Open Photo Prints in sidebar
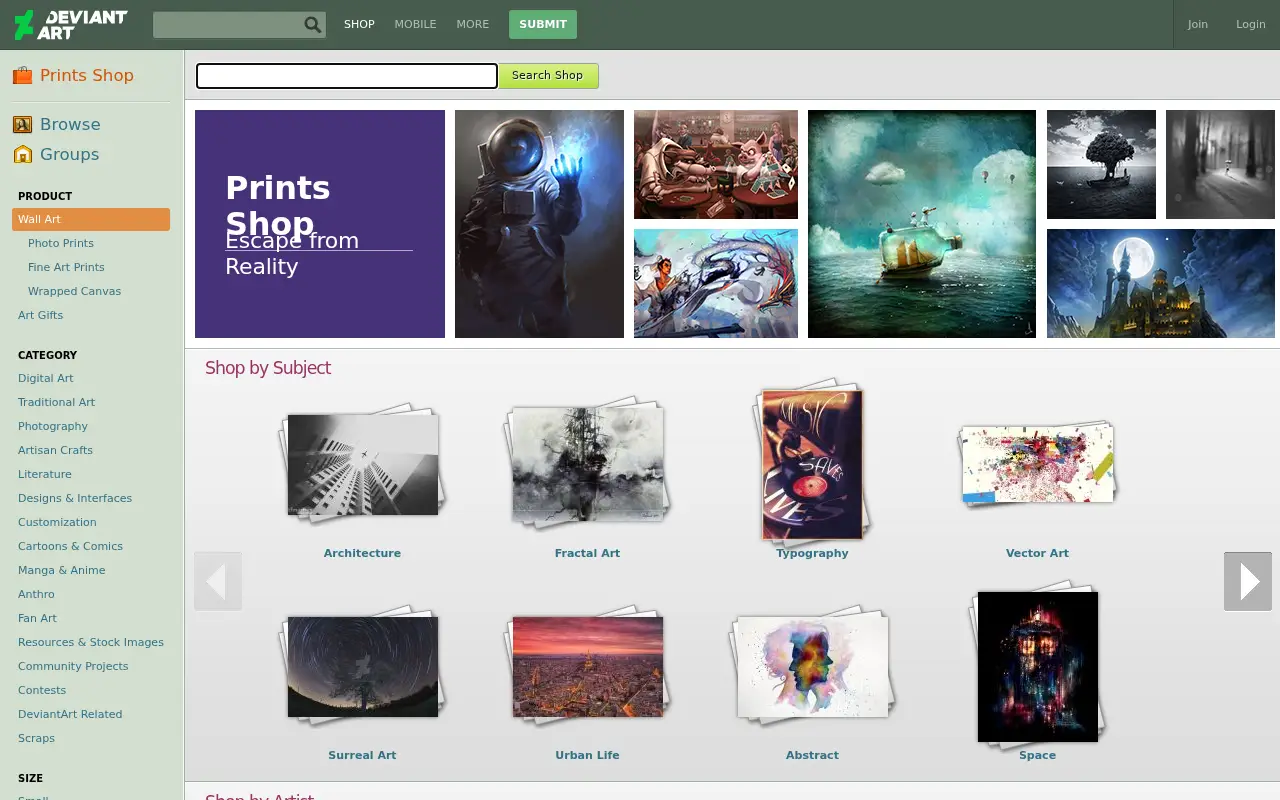 click(x=61, y=243)
